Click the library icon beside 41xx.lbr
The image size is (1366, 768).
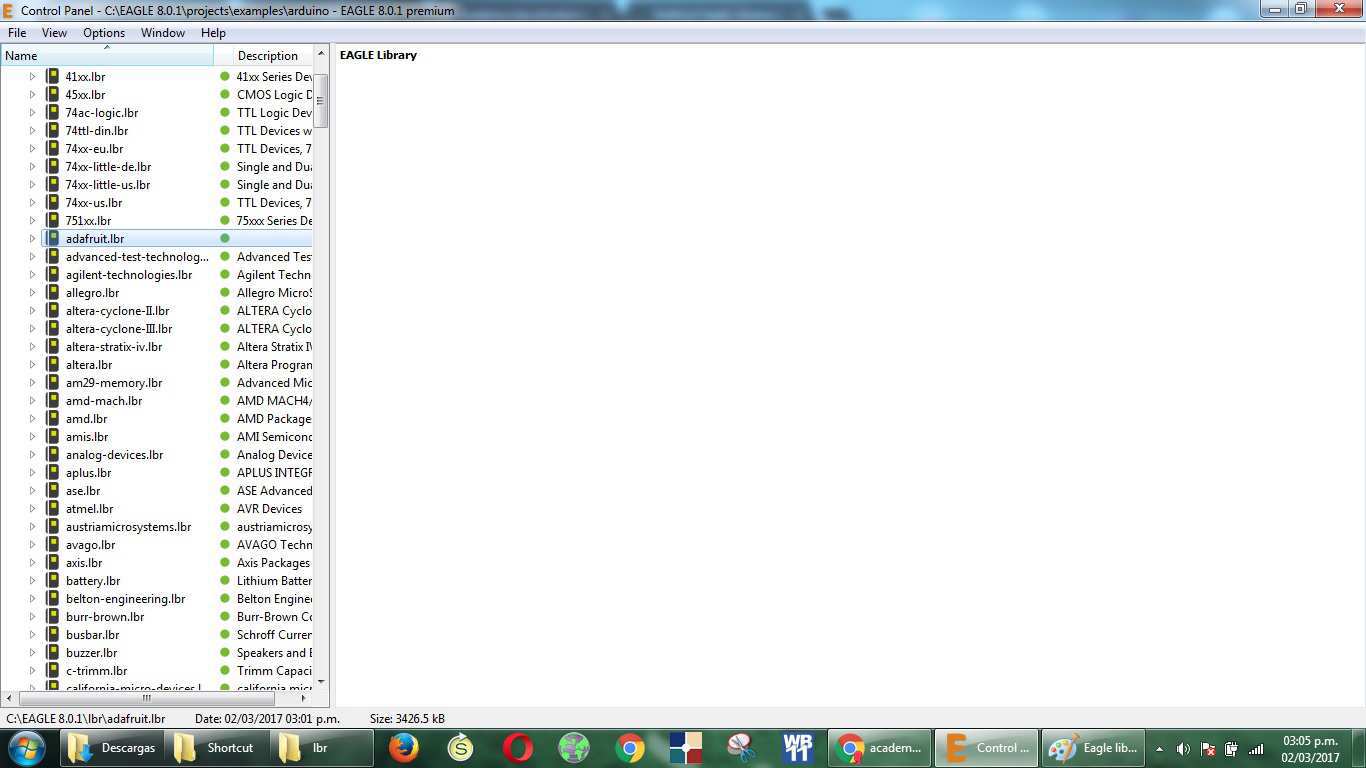click(52, 76)
